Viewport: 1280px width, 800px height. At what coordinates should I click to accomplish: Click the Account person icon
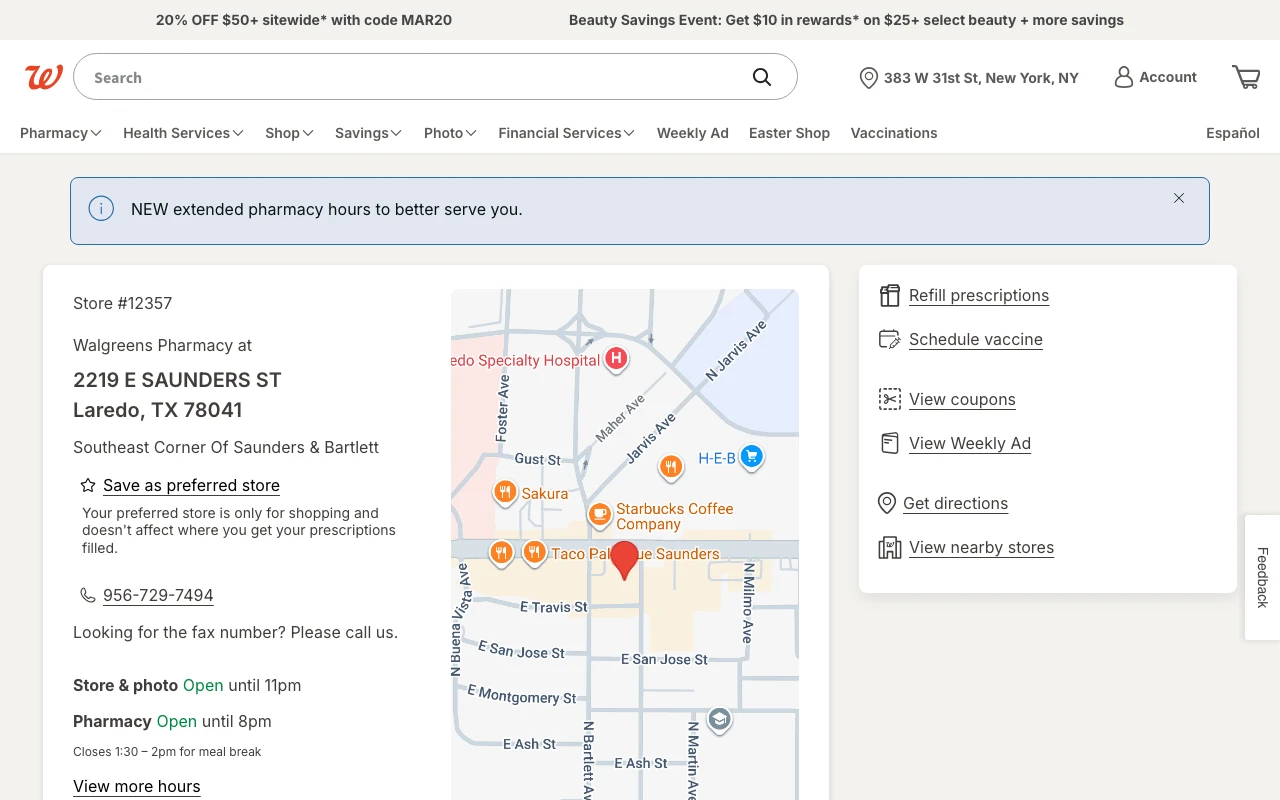coord(1124,77)
